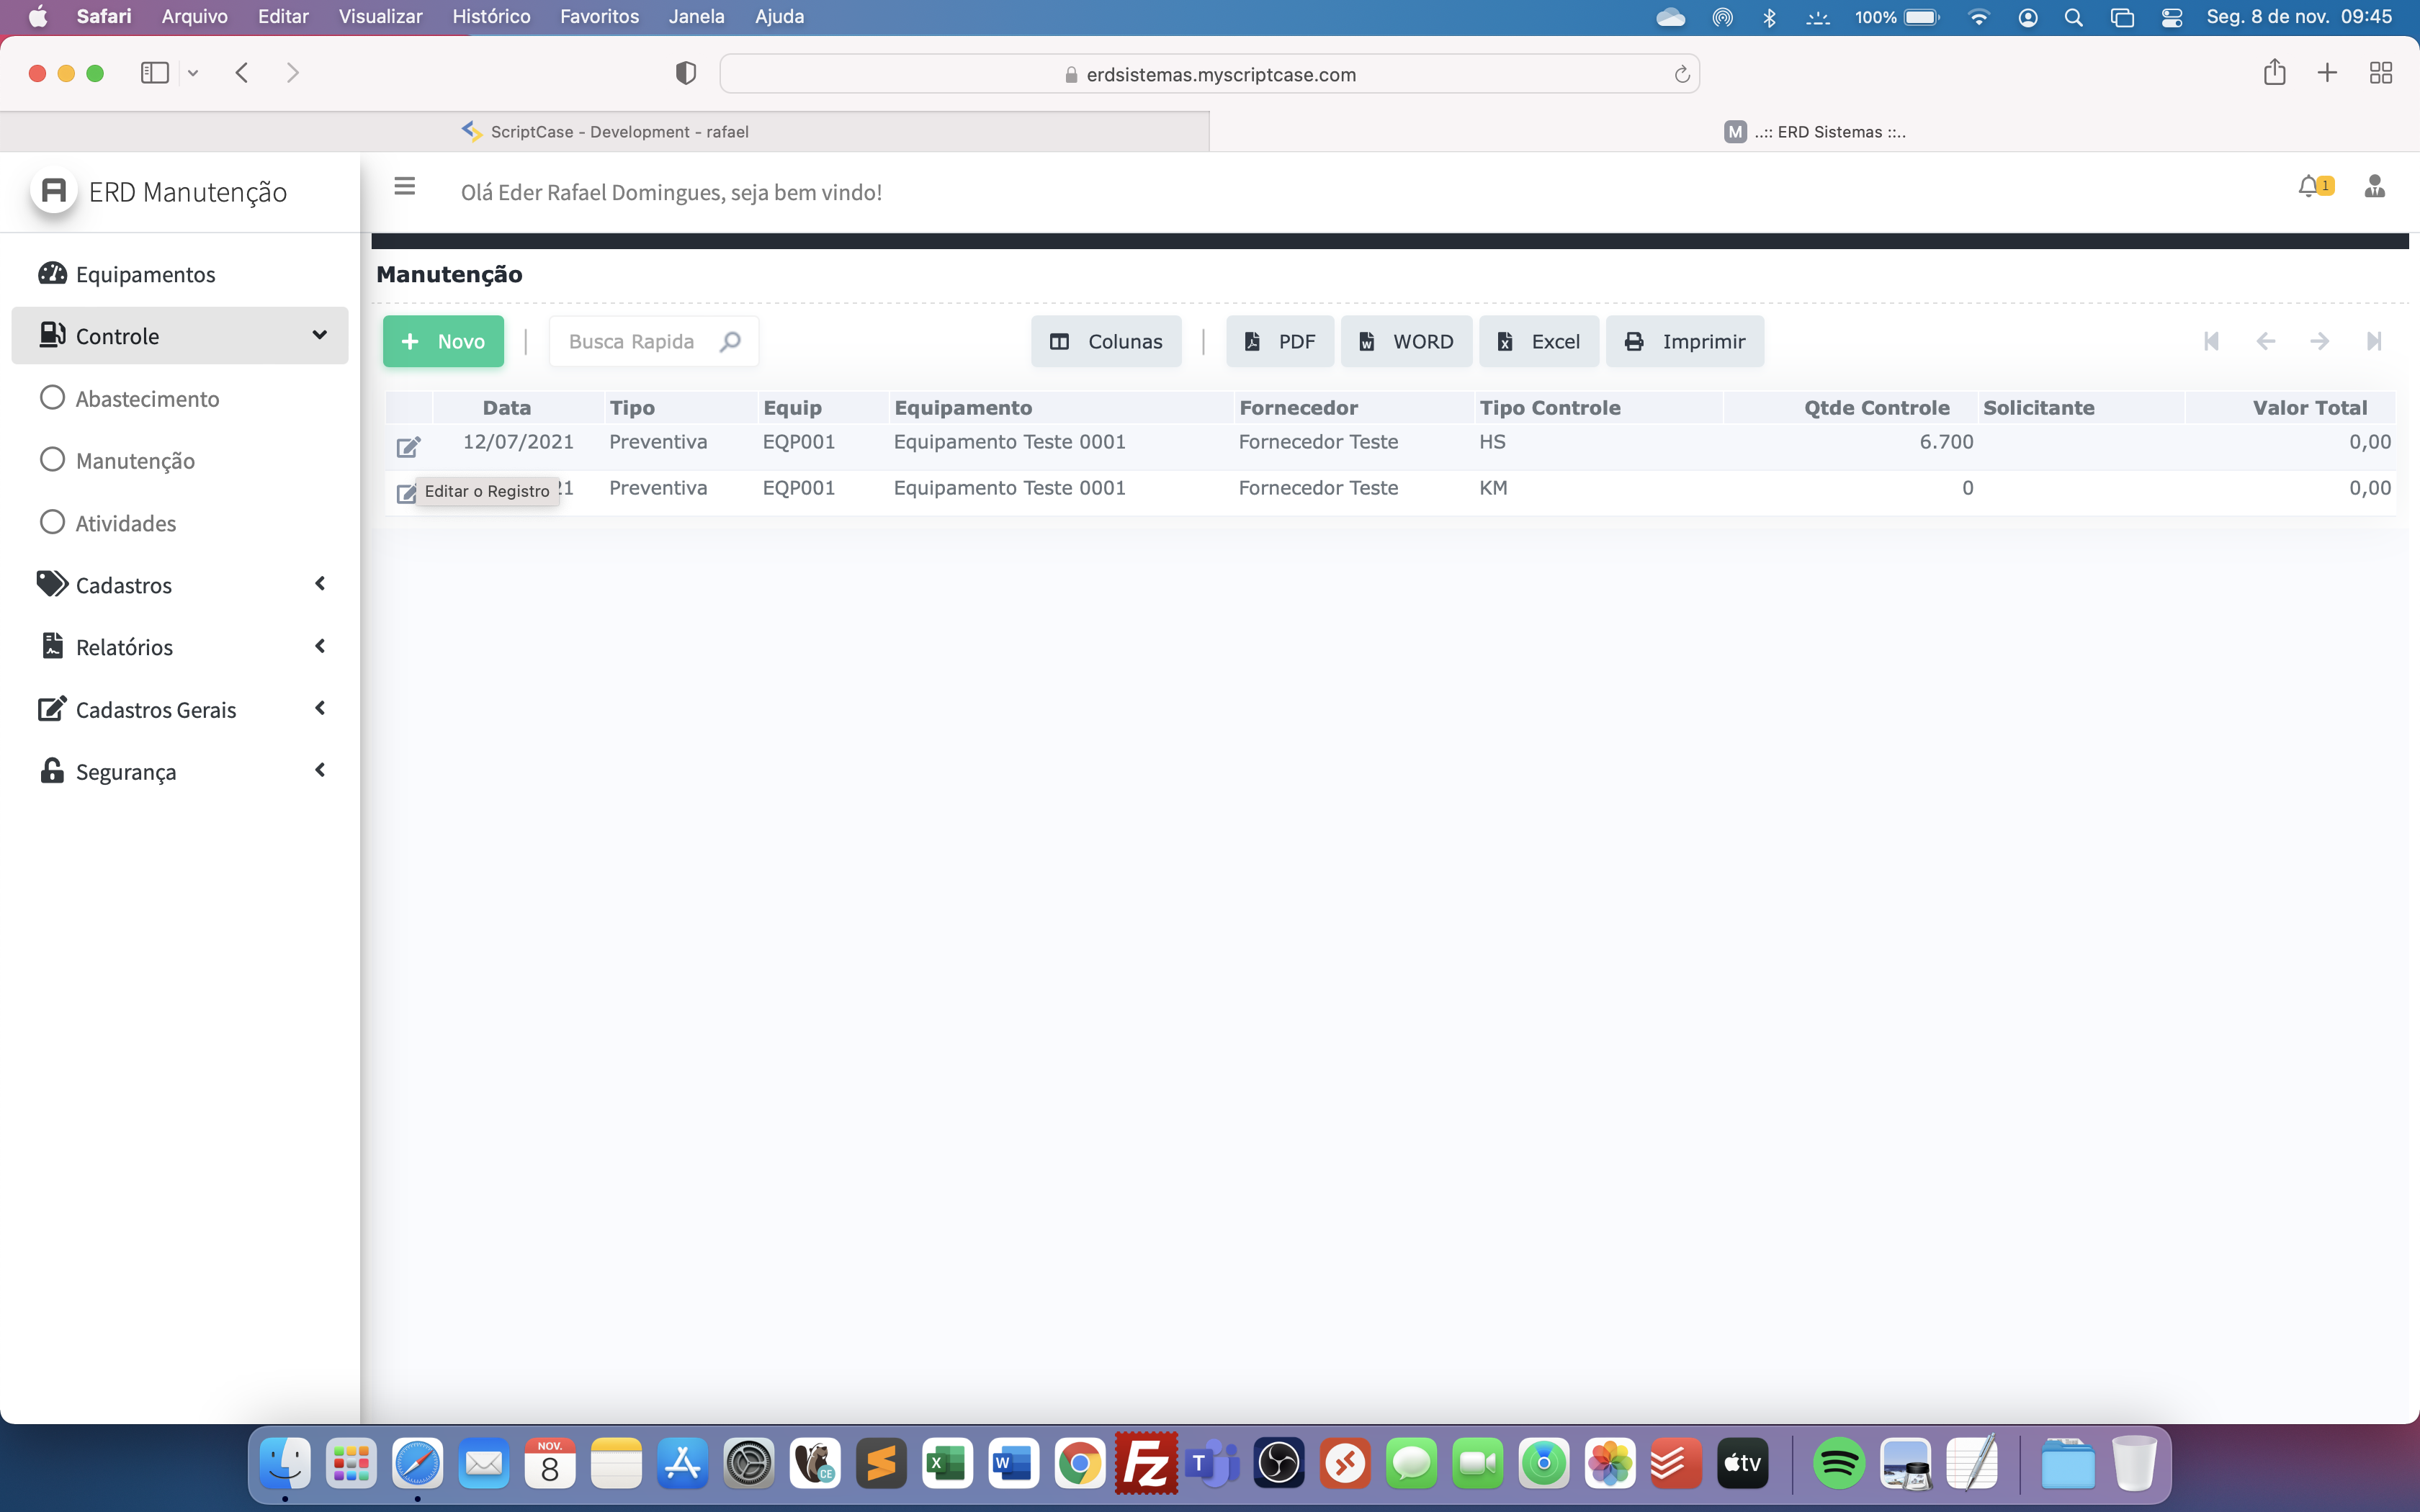Click the Novo button
Viewport: 2420px width, 1512px height.
pos(443,341)
